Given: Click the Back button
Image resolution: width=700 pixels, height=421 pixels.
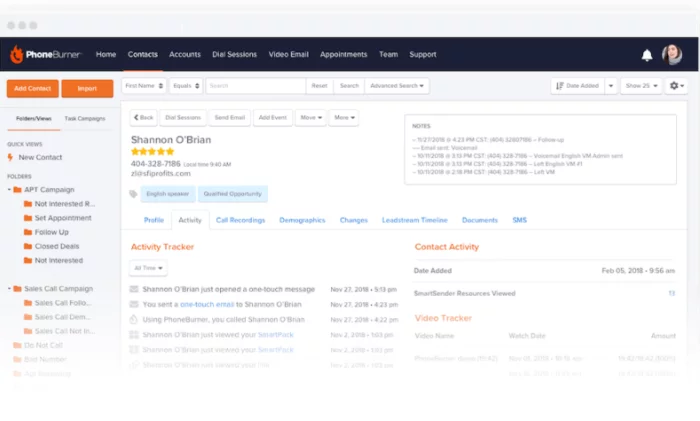Looking at the screenshot, I should 143,118.
